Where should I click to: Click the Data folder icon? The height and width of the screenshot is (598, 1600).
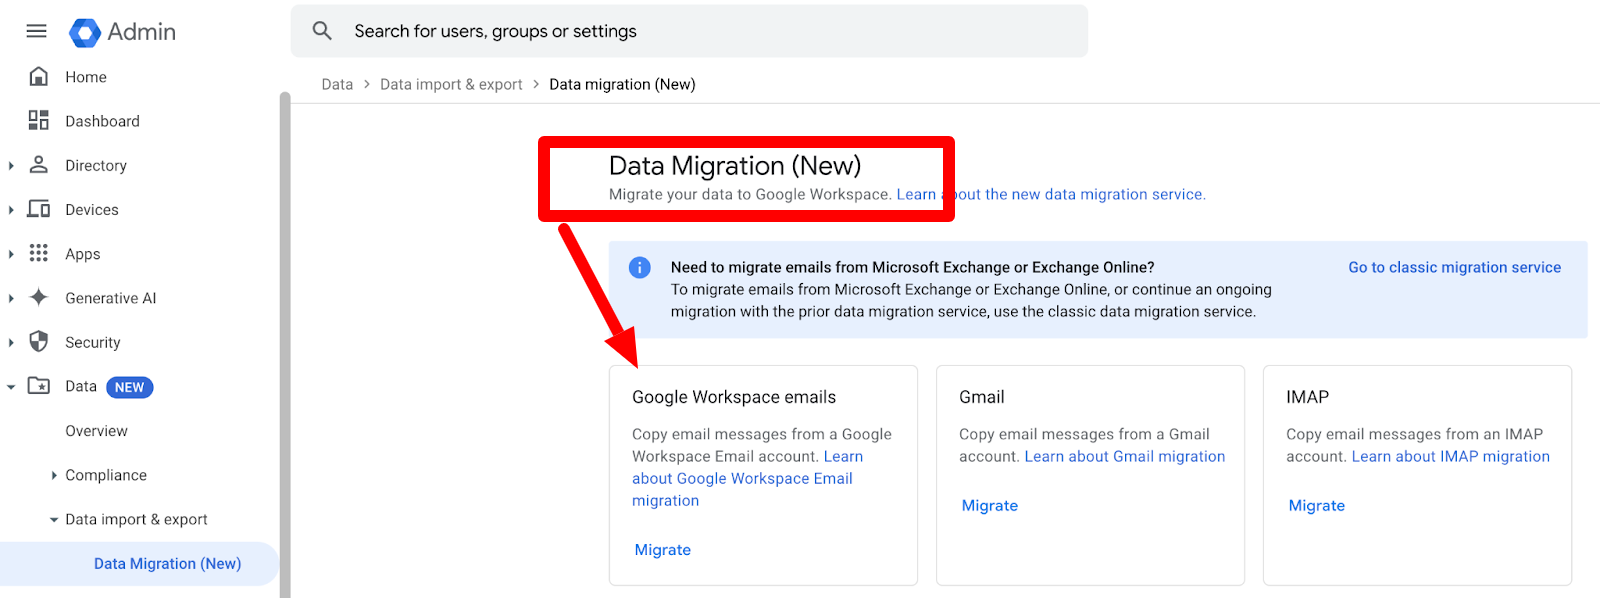pyautogui.click(x=39, y=385)
